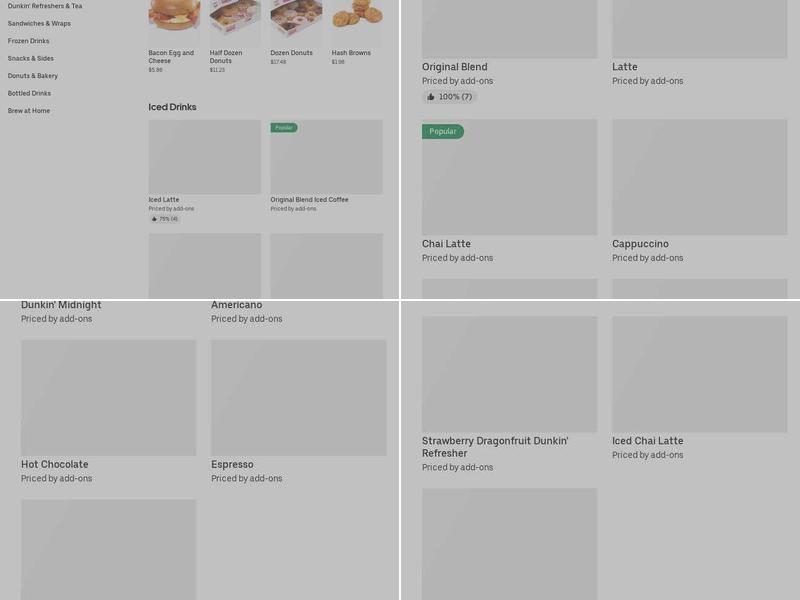Choose Strawberry Dragonfruit Dunkin' Refresher

(x=509, y=394)
